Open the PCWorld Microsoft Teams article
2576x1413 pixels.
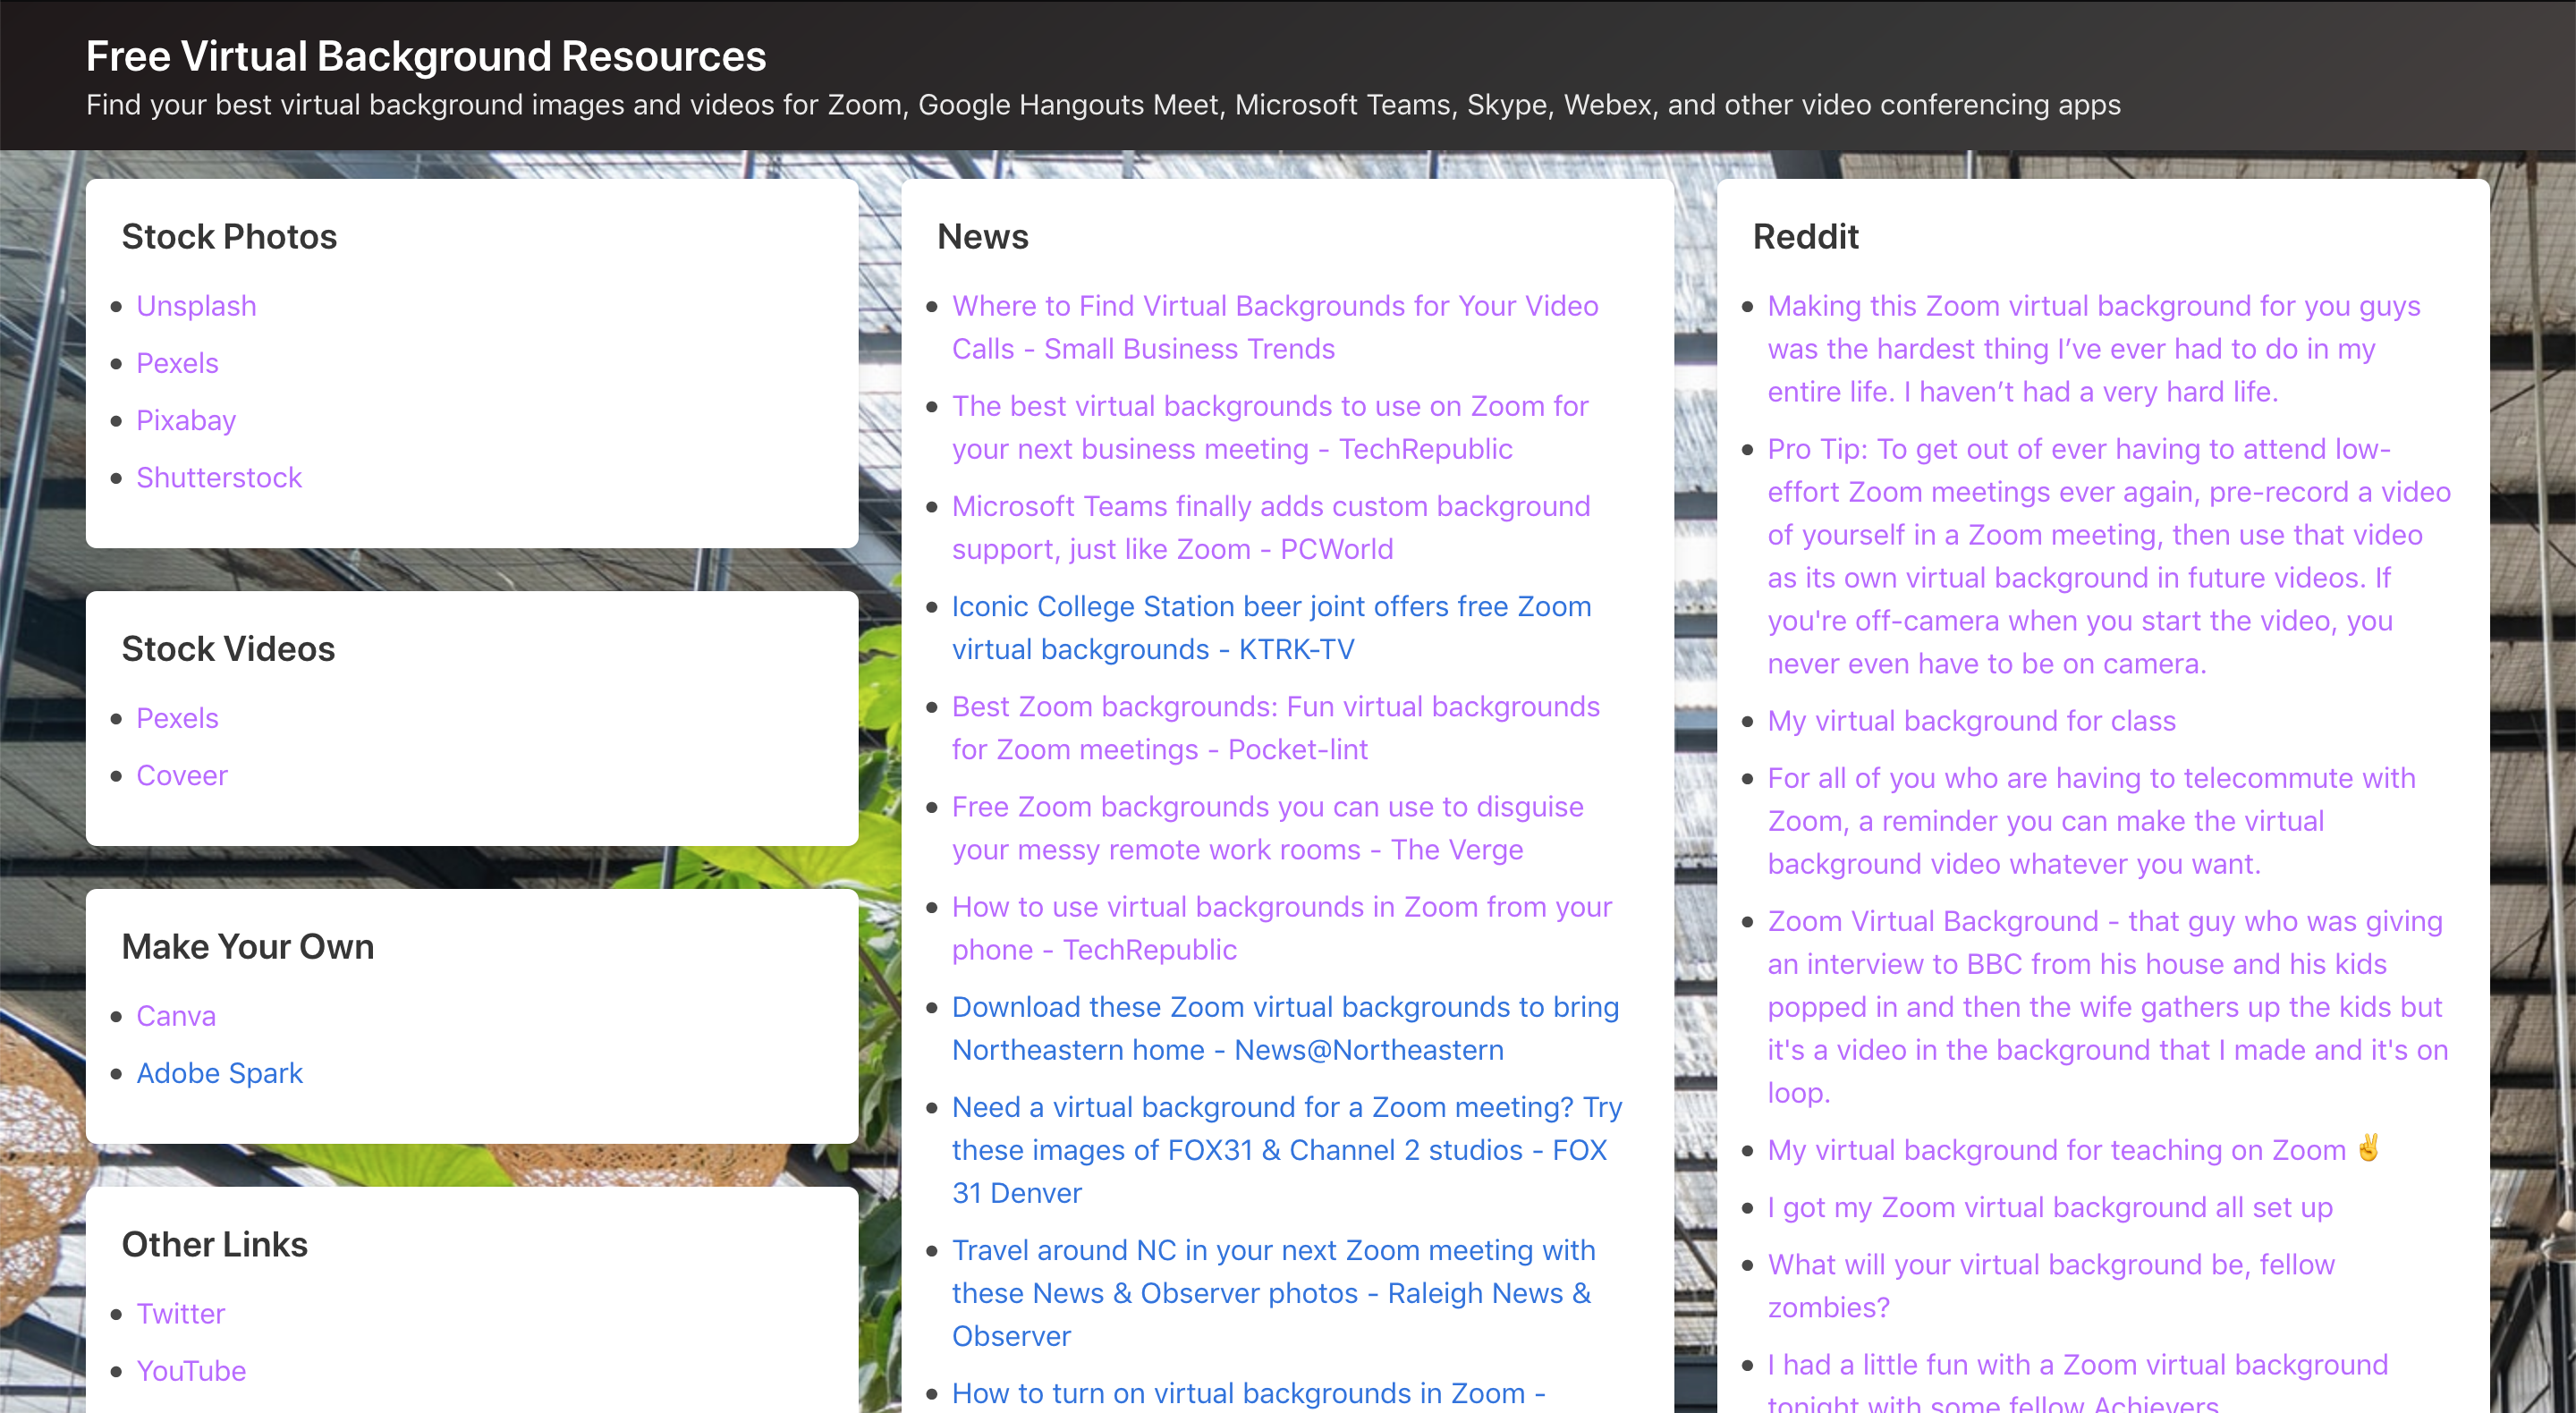tap(1270, 527)
